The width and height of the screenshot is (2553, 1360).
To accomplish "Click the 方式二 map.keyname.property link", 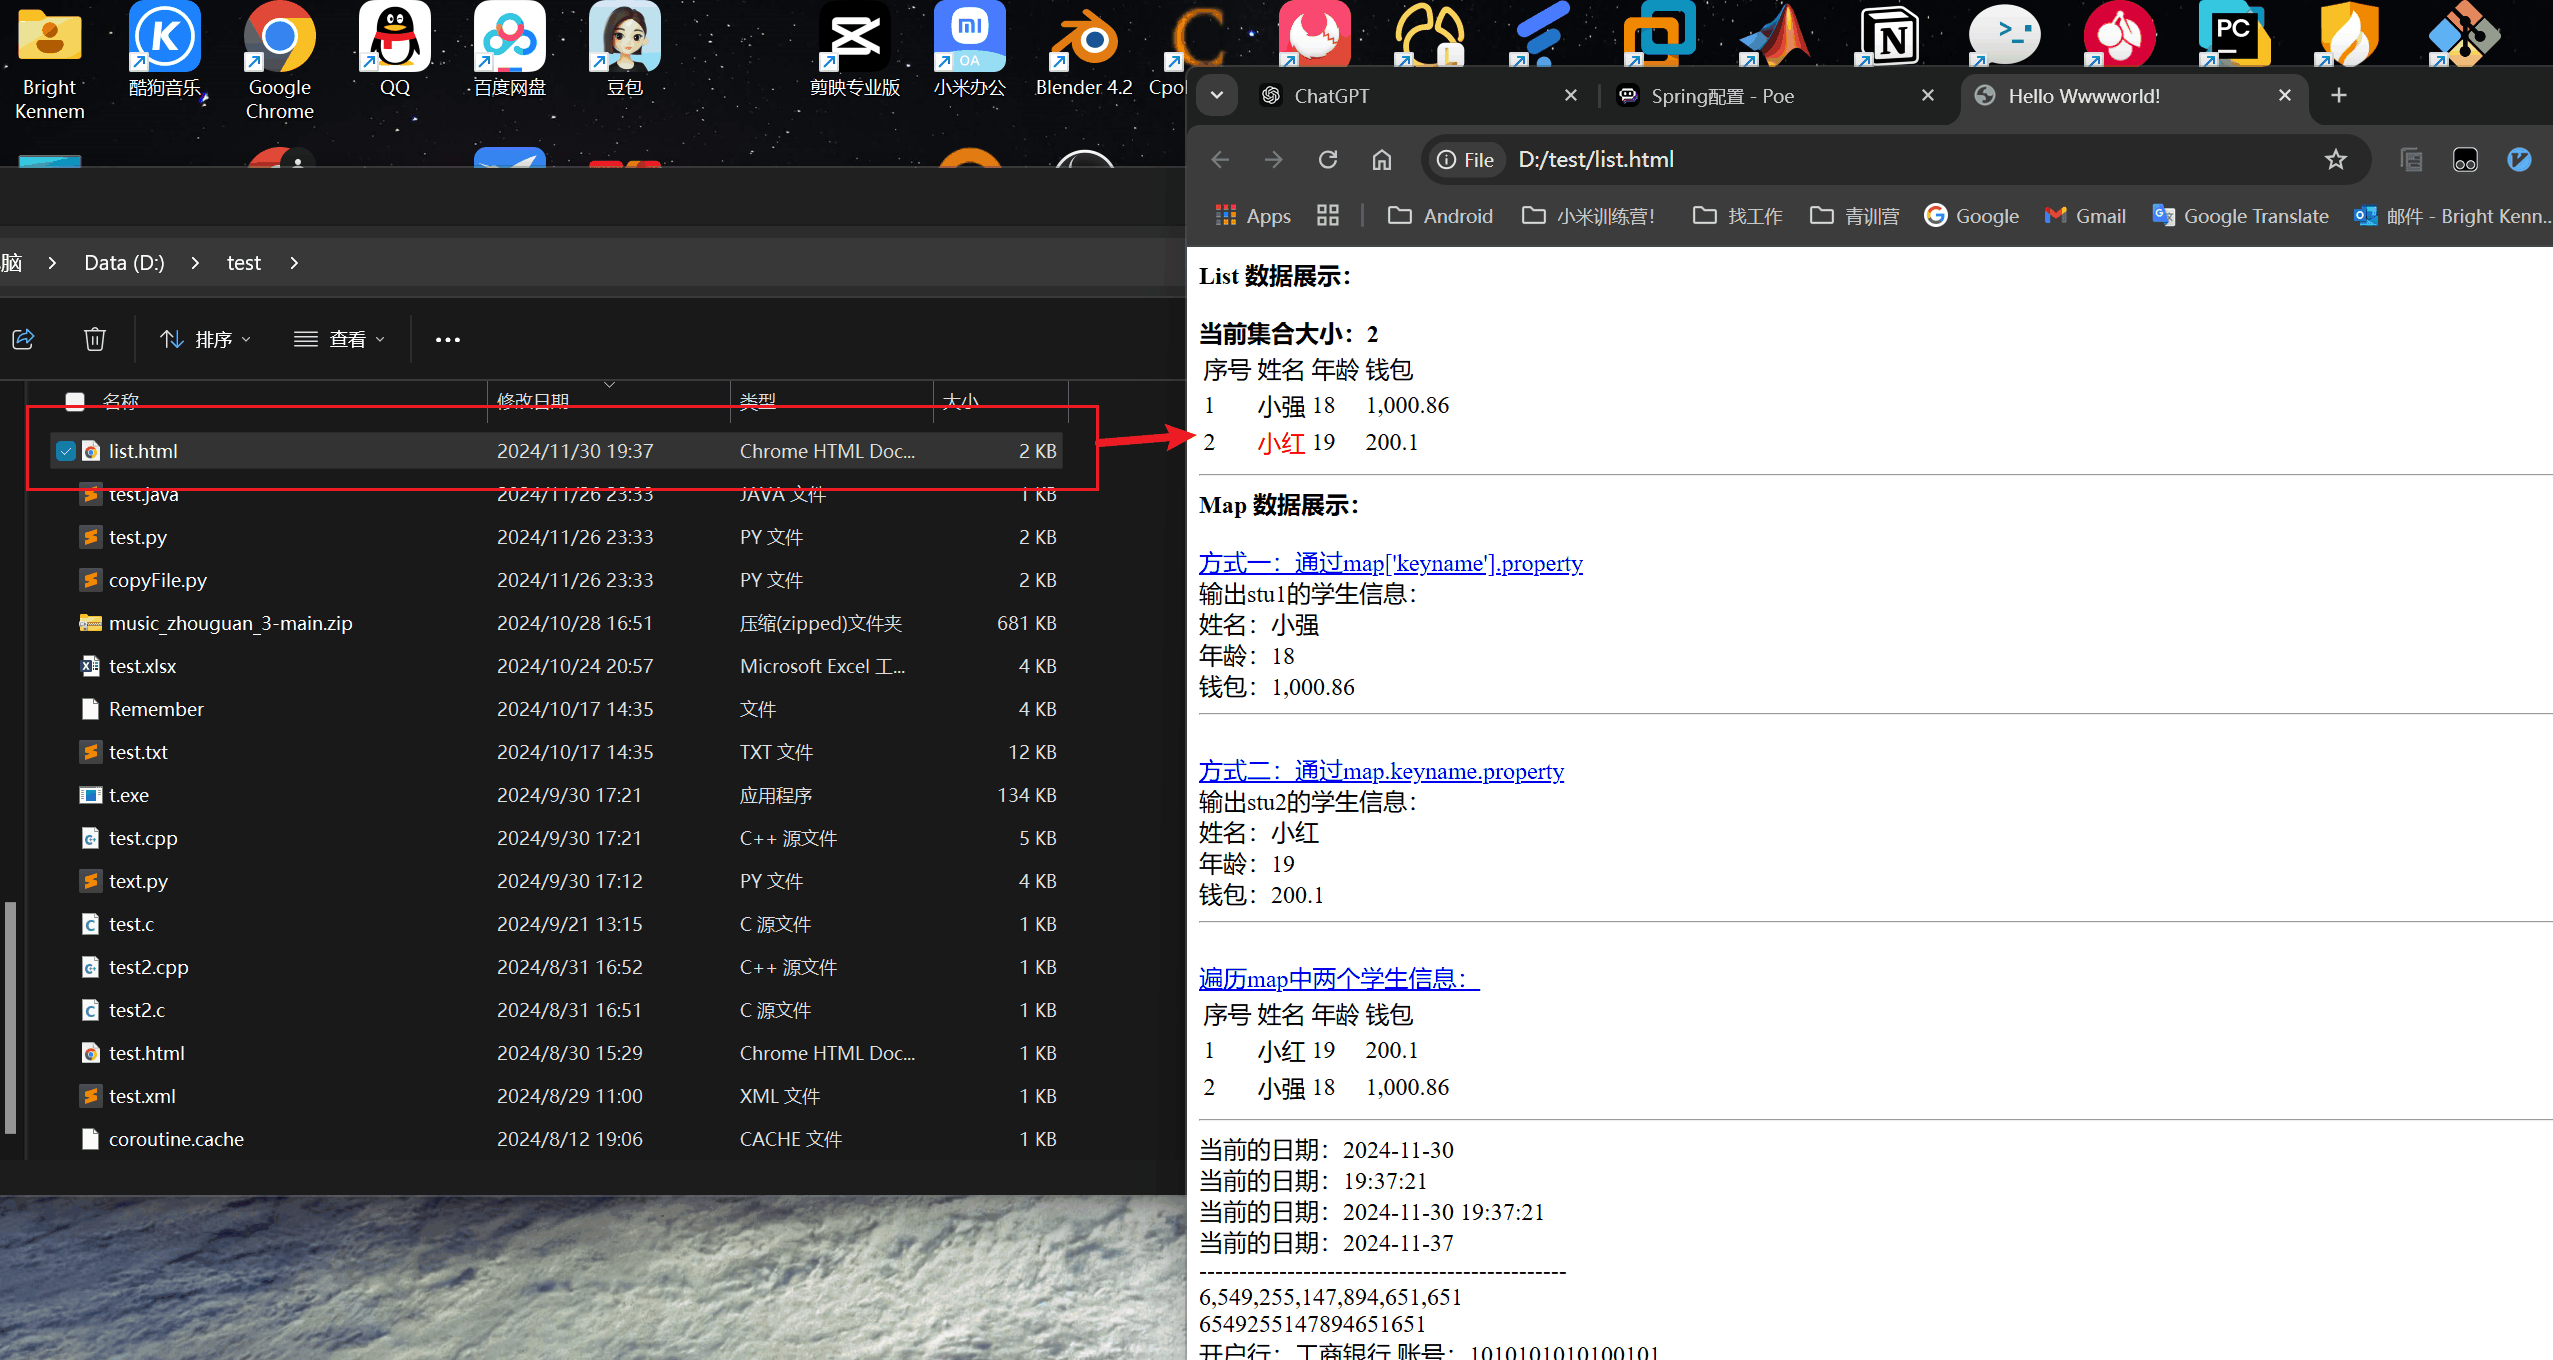I will [1380, 771].
